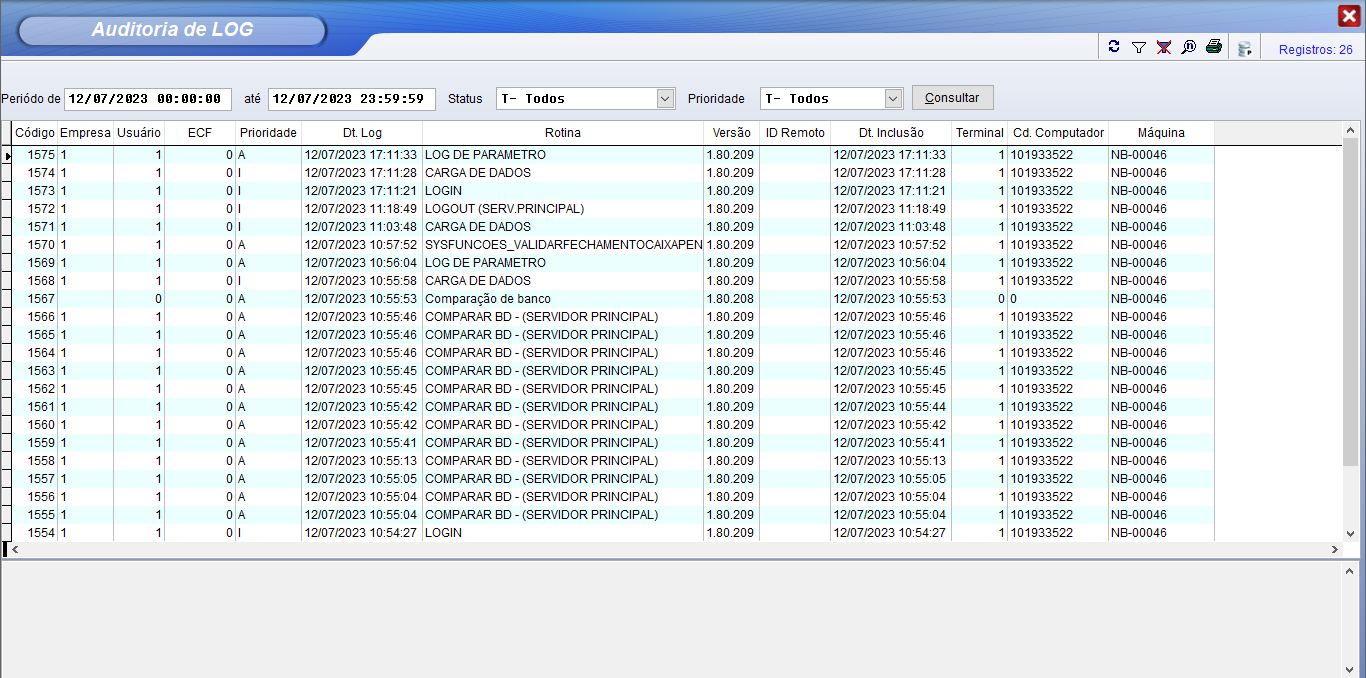Image resolution: width=1366 pixels, height=678 pixels.
Task: Open the Prioridade dropdown
Action: (x=893, y=98)
